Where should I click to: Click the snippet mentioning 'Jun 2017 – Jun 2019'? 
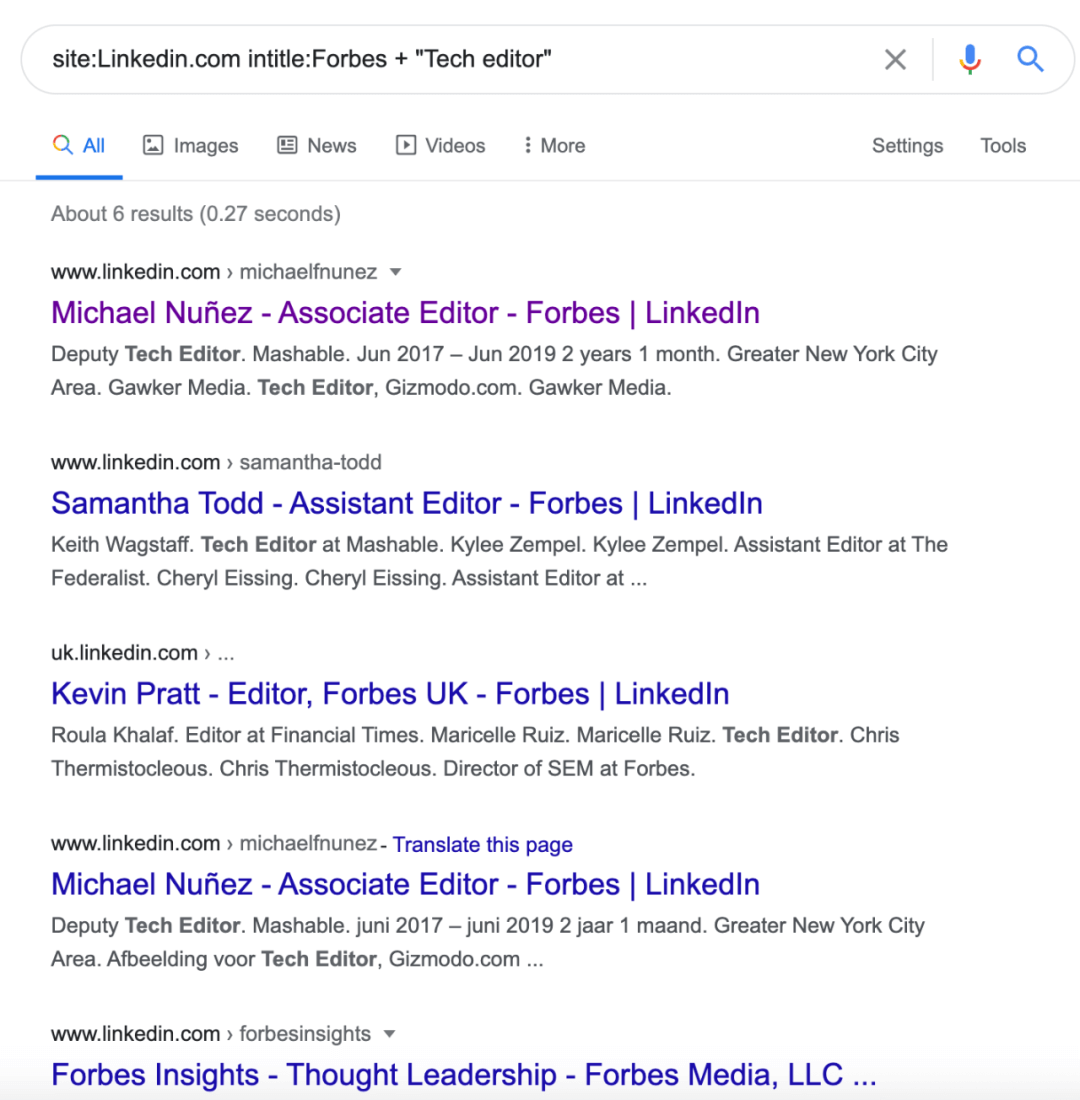(x=494, y=370)
